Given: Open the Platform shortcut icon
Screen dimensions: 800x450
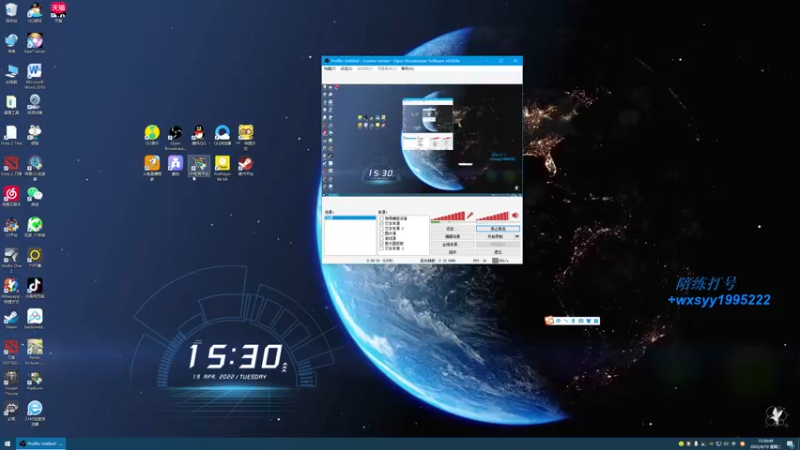Looking at the screenshot, I should point(34,380).
